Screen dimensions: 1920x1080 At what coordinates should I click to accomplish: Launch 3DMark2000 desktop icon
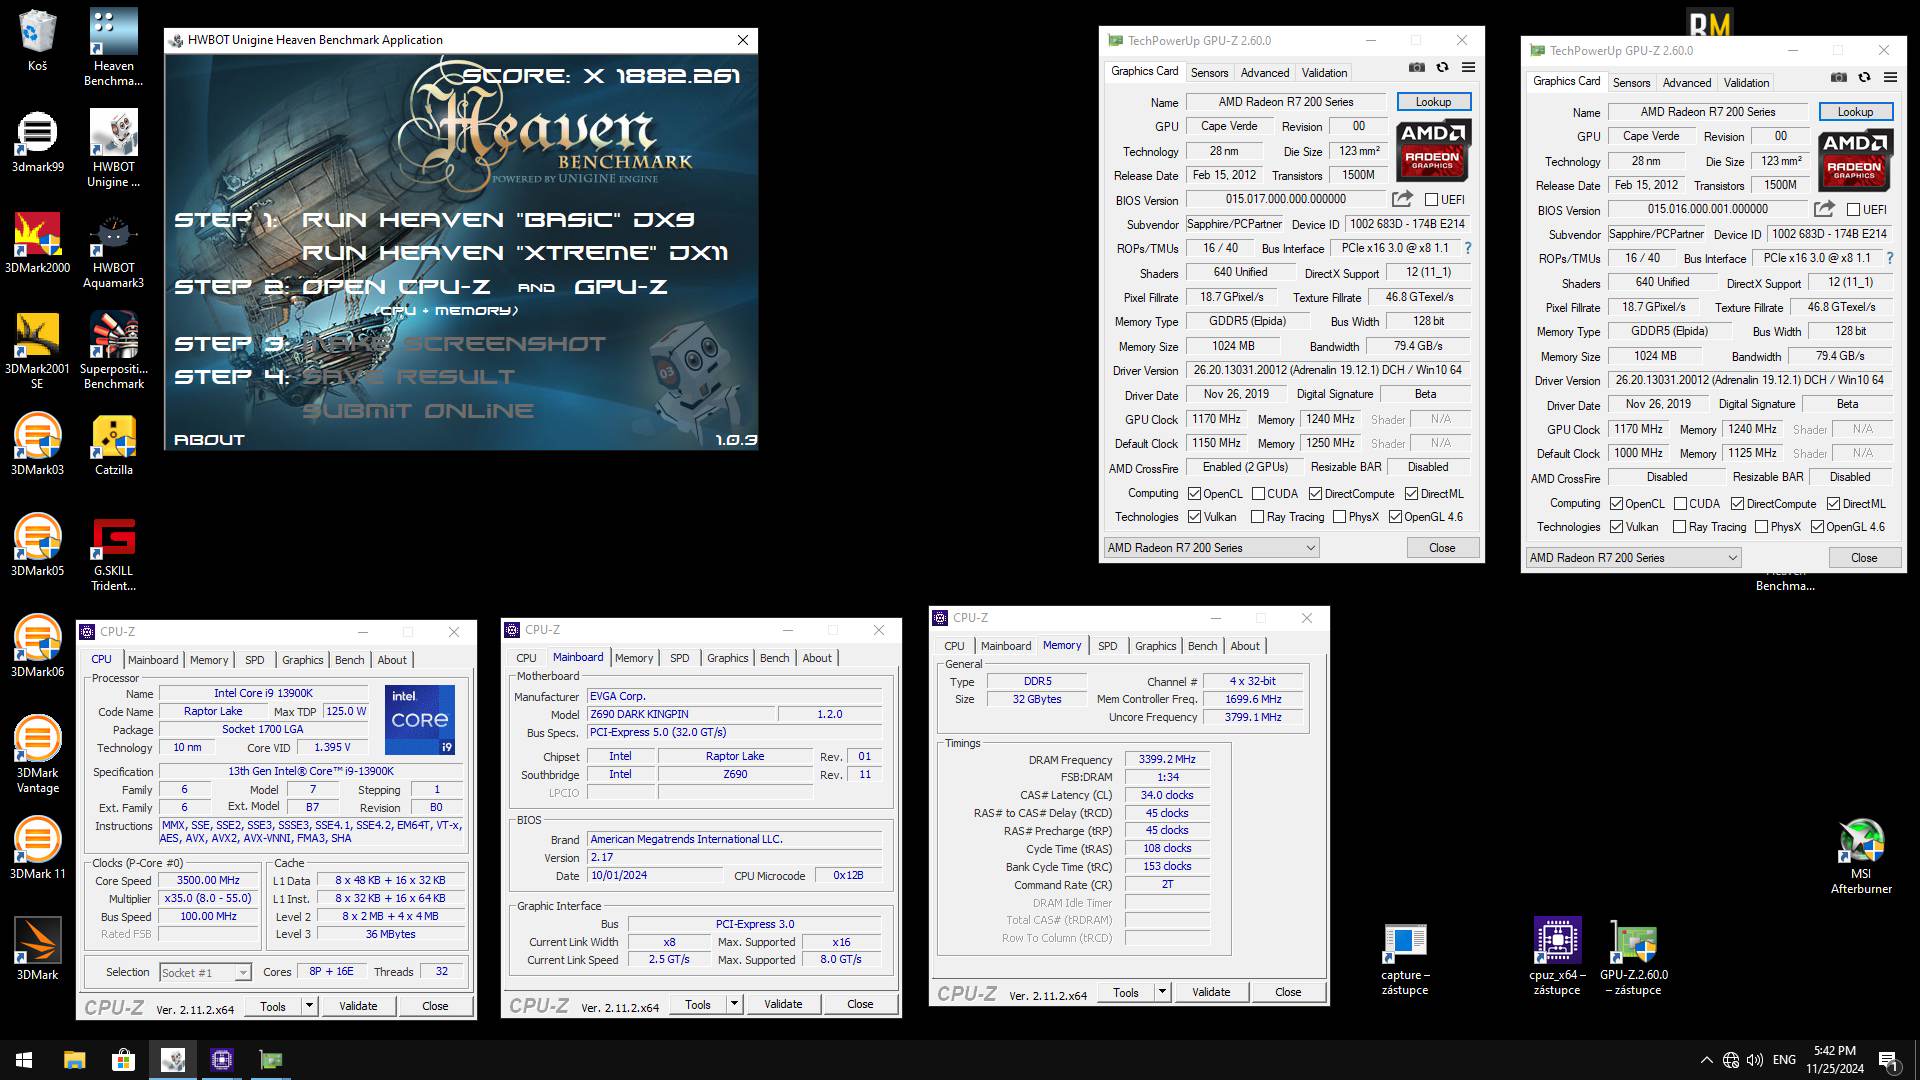coord(37,242)
